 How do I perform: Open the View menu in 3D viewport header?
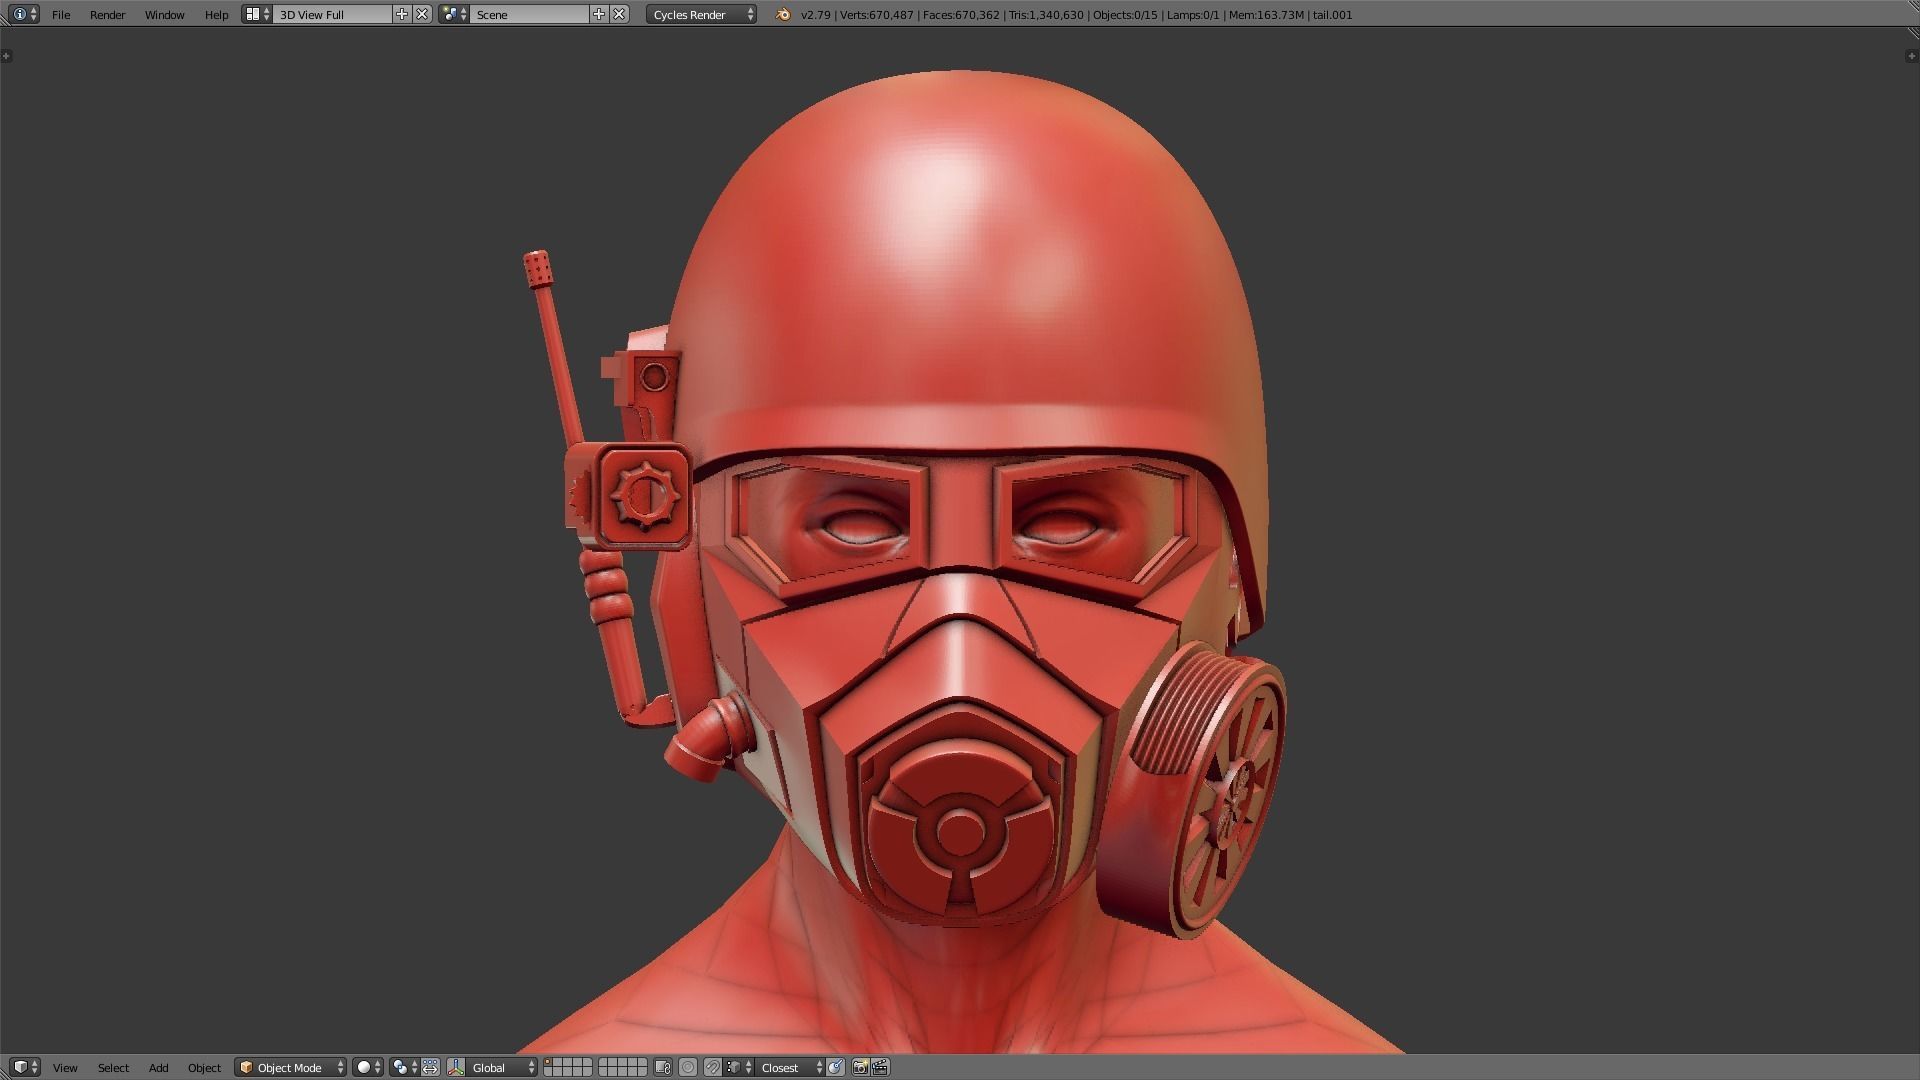tap(65, 1067)
